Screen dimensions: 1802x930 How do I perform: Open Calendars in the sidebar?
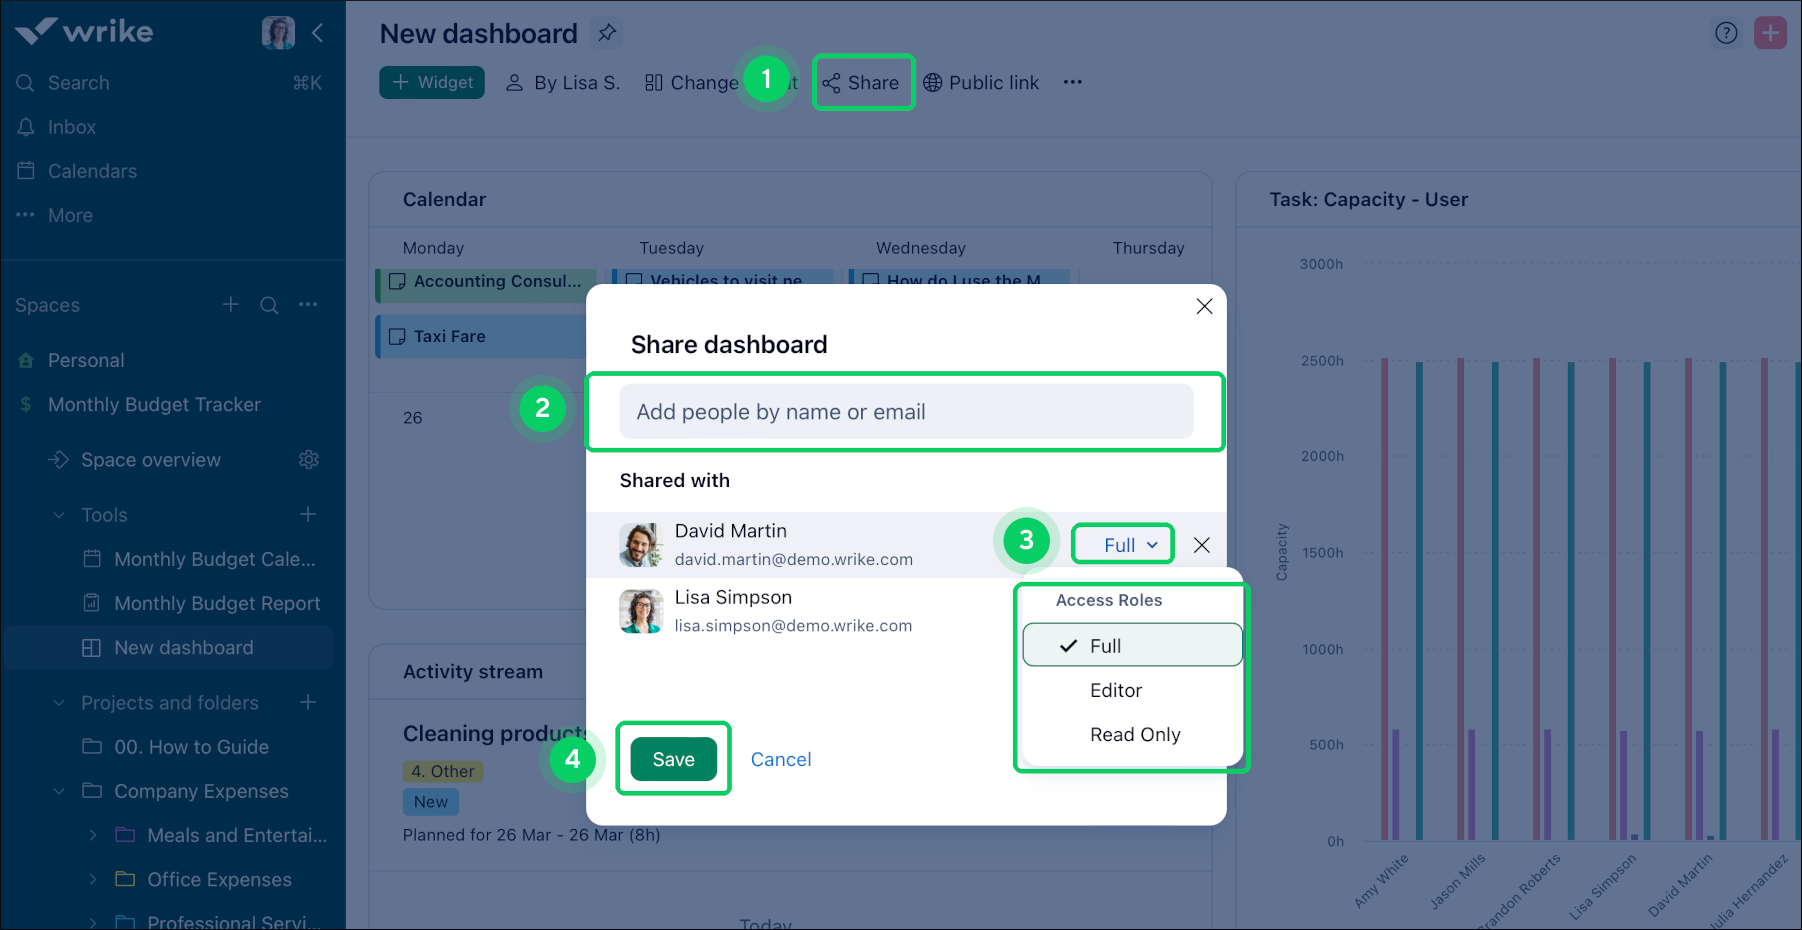(92, 170)
